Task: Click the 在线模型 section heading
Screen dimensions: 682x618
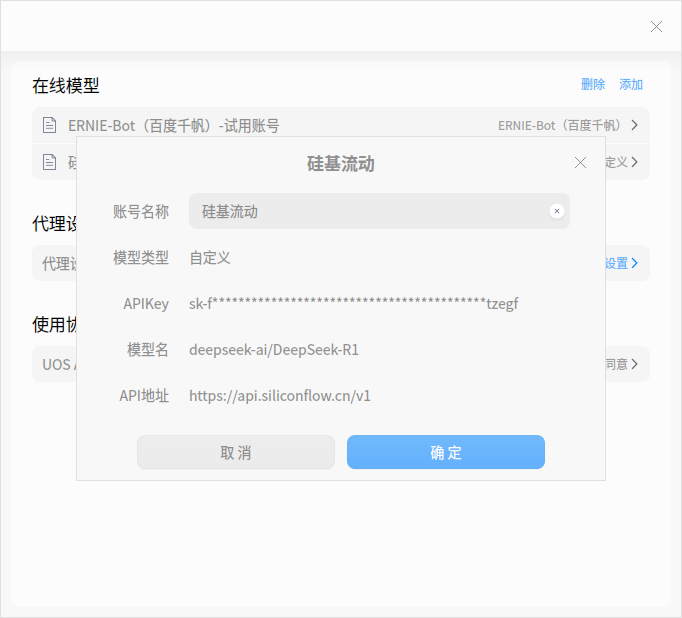Action: click(x=66, y=86)
